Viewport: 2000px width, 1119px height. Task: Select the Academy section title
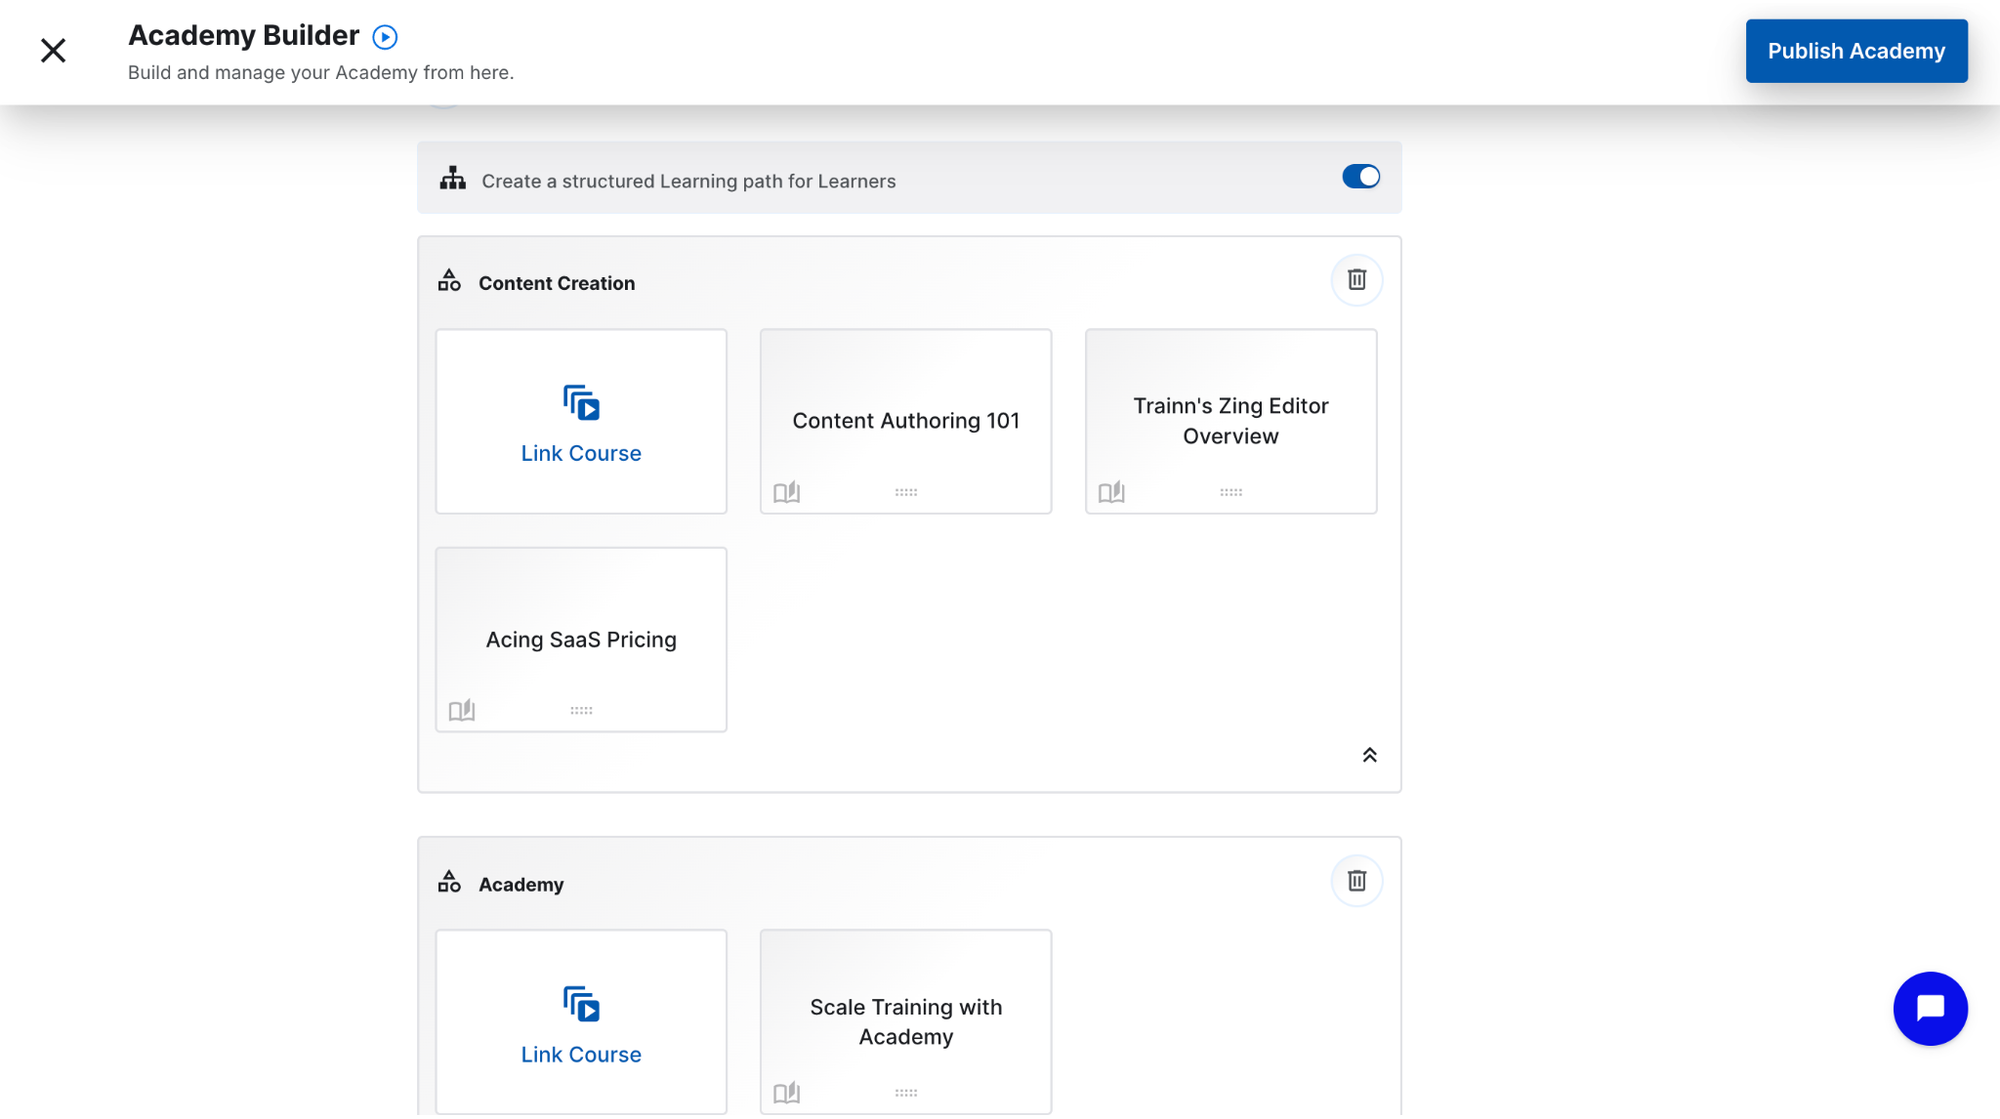(521, 885)
